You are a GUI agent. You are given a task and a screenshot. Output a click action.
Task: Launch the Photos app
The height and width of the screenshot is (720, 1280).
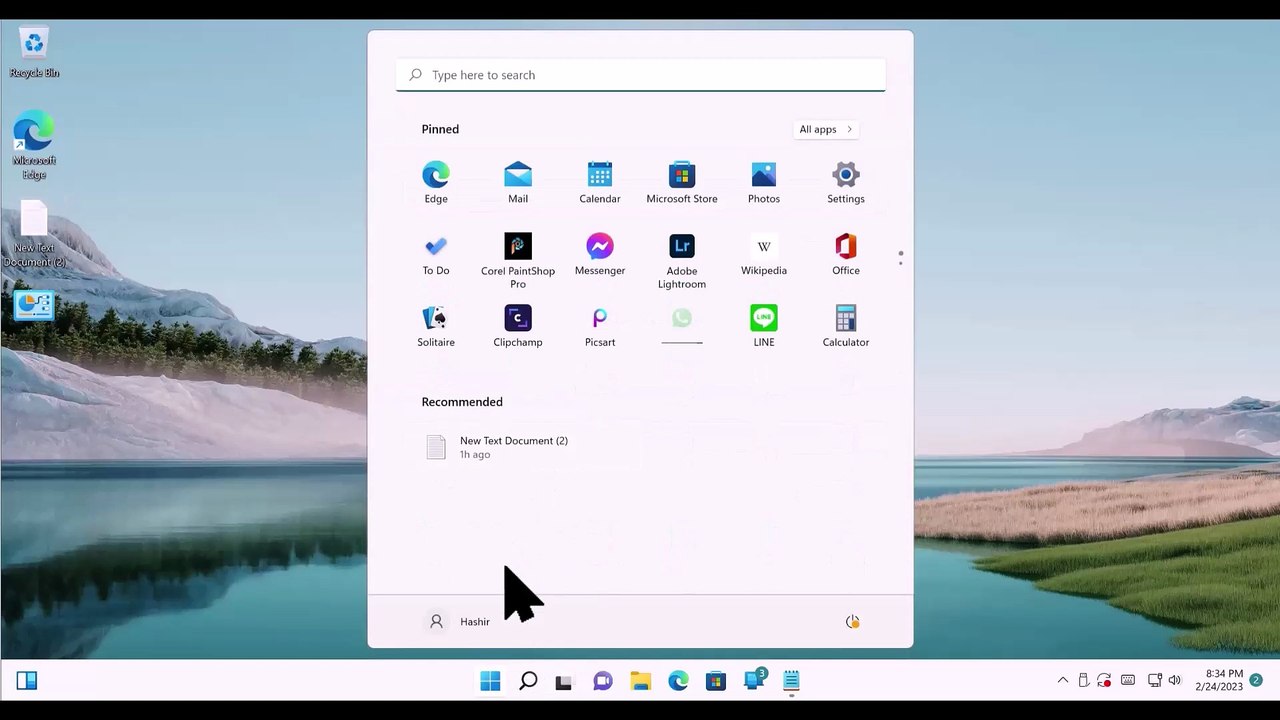(x=764, y=183)
